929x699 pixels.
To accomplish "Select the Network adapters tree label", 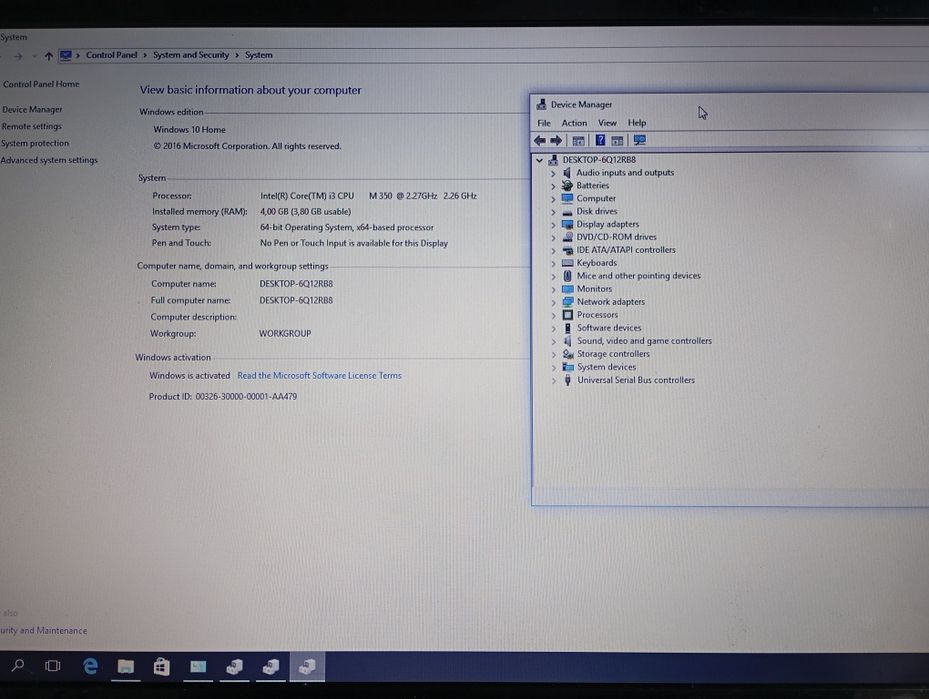I will [611, 302].
